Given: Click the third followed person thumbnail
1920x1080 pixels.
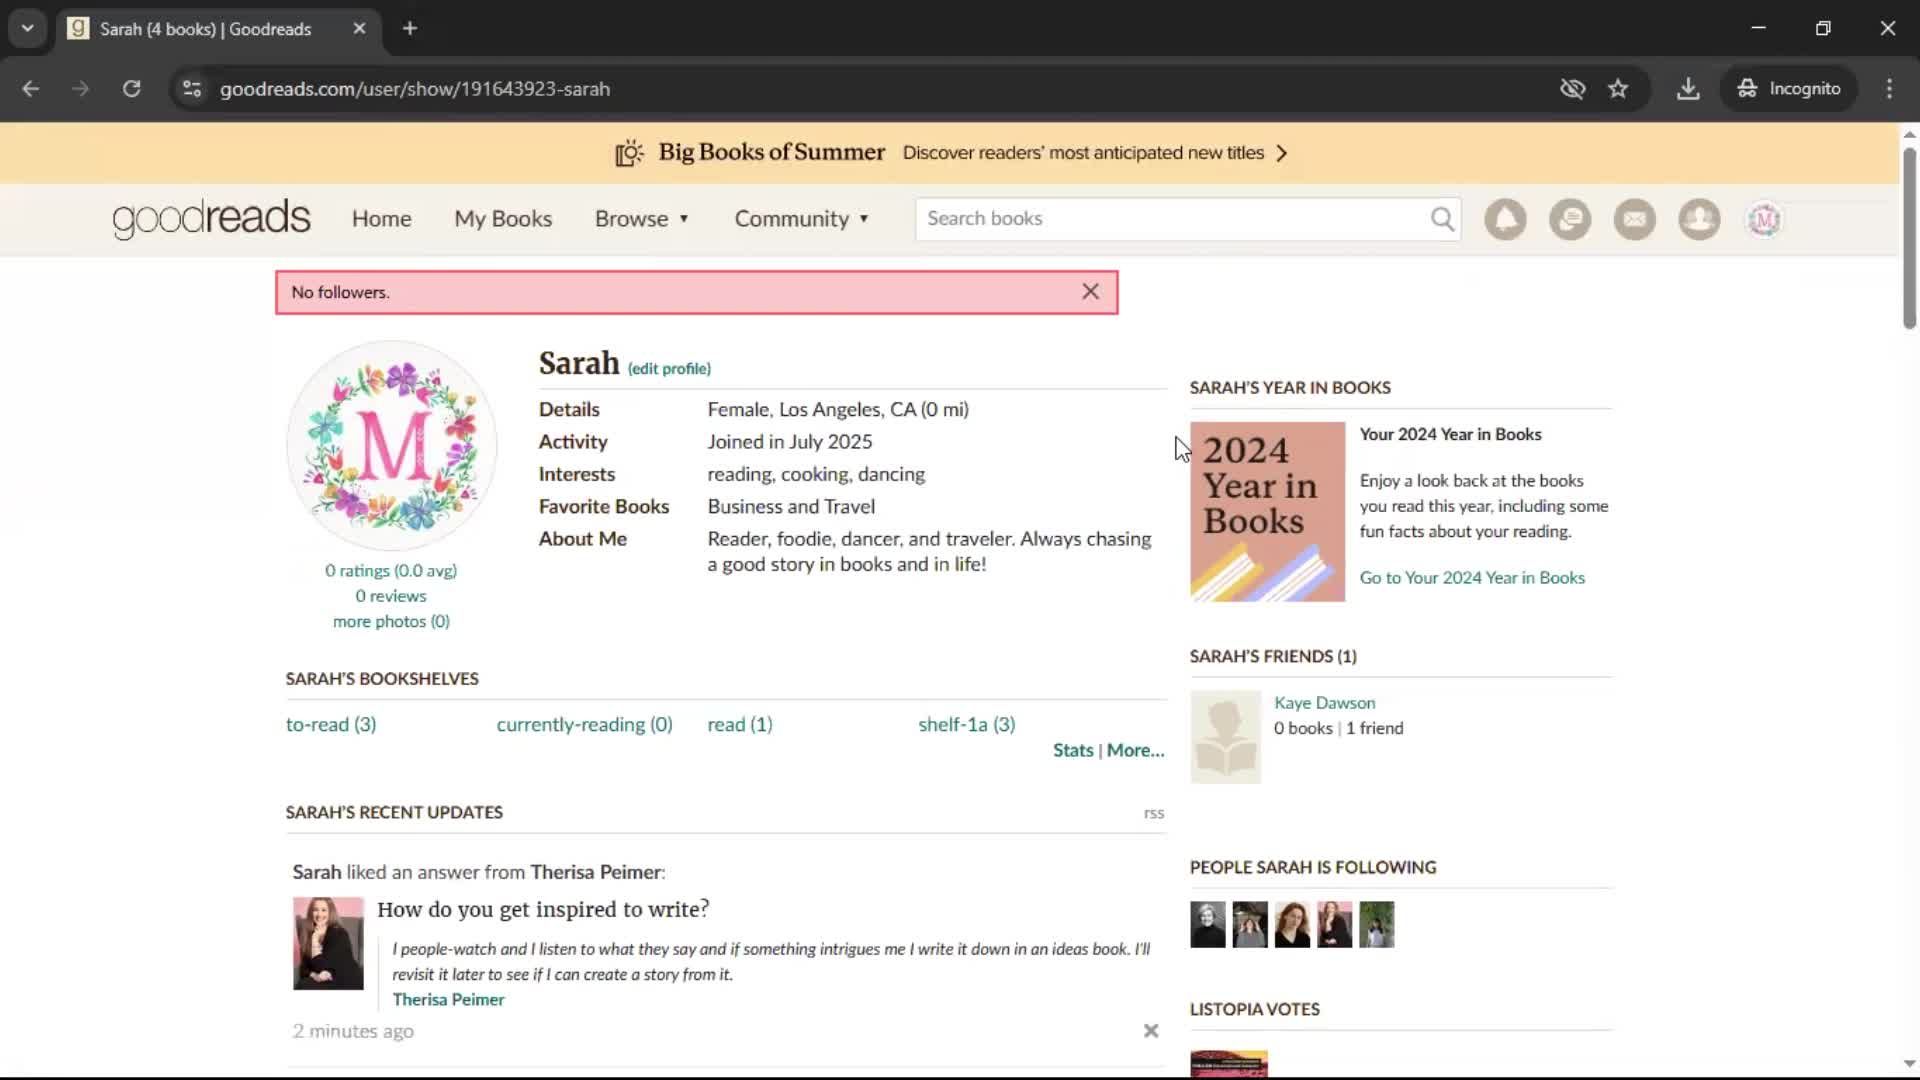Looking at the screenshot, I should click(x=1292, y=925).
